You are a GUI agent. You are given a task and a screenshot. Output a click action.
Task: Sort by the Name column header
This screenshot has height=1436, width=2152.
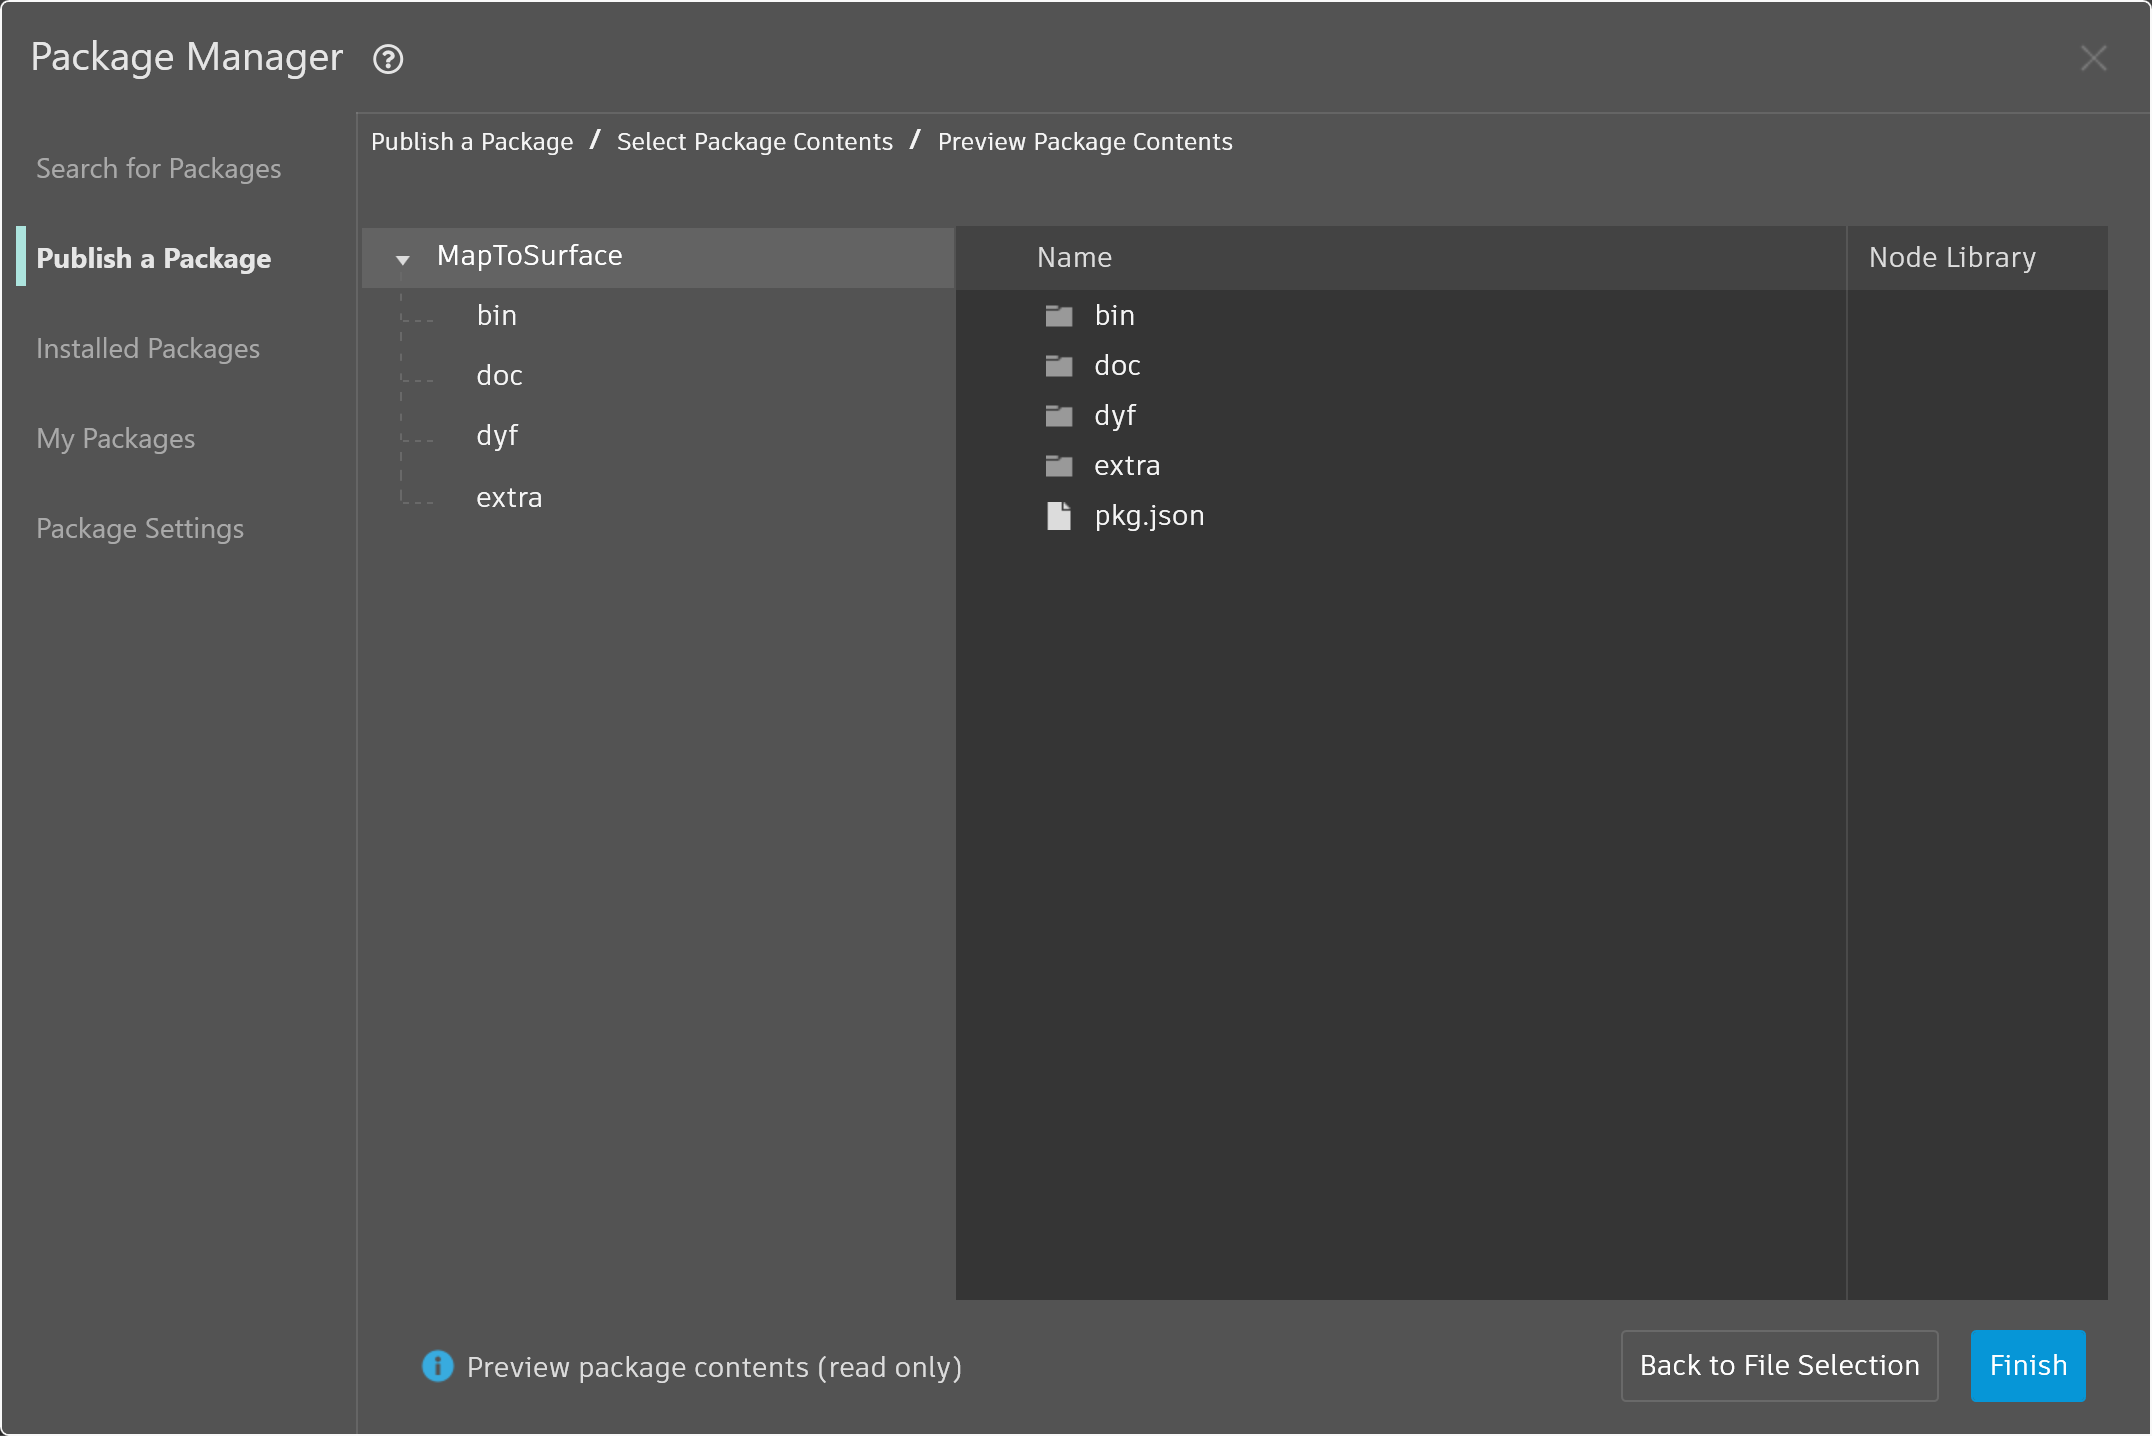tap(1074, 258)
